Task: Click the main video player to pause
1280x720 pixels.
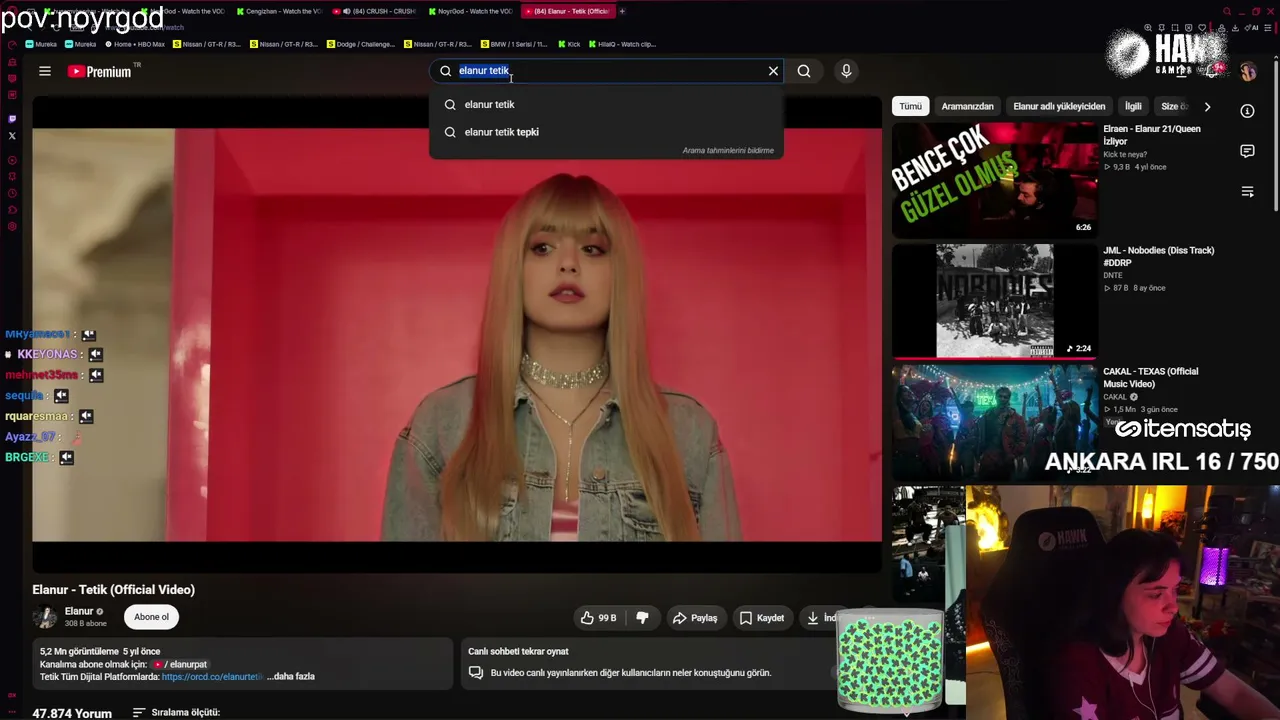Action: (457, 335)
